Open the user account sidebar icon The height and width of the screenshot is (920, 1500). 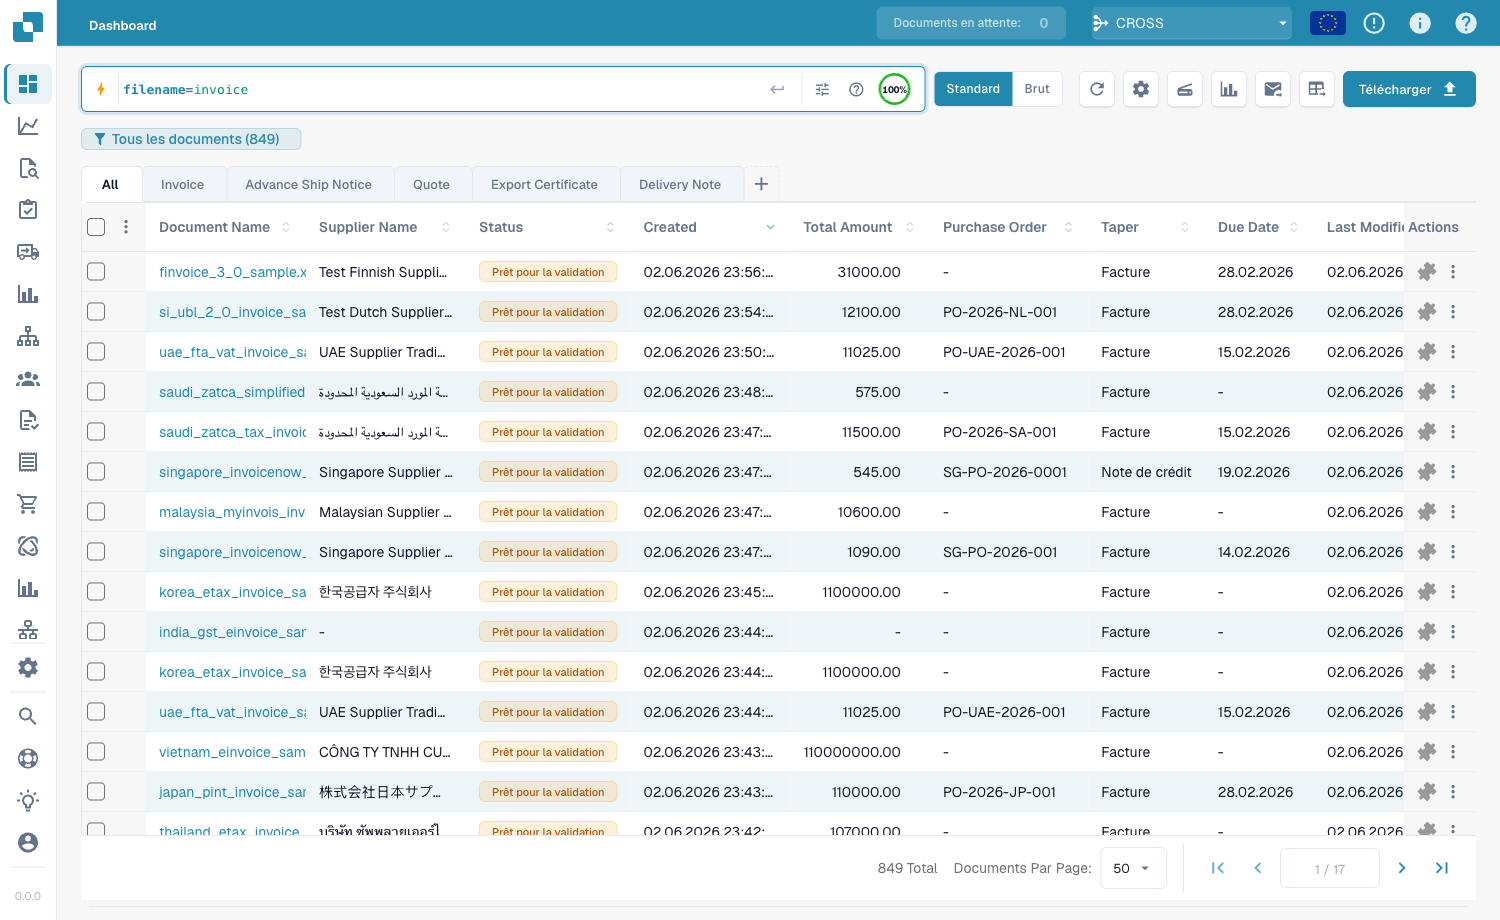click(x=28, y=842)
